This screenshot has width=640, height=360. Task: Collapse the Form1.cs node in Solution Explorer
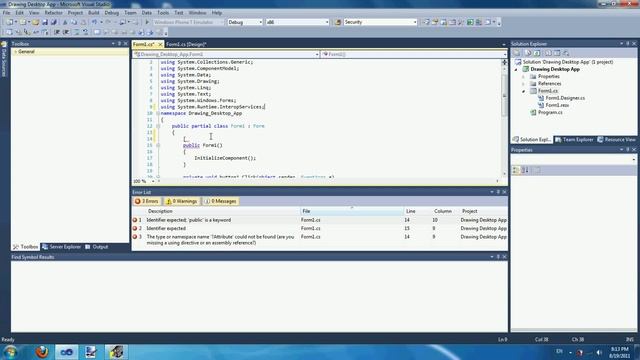tap(524, 91)
